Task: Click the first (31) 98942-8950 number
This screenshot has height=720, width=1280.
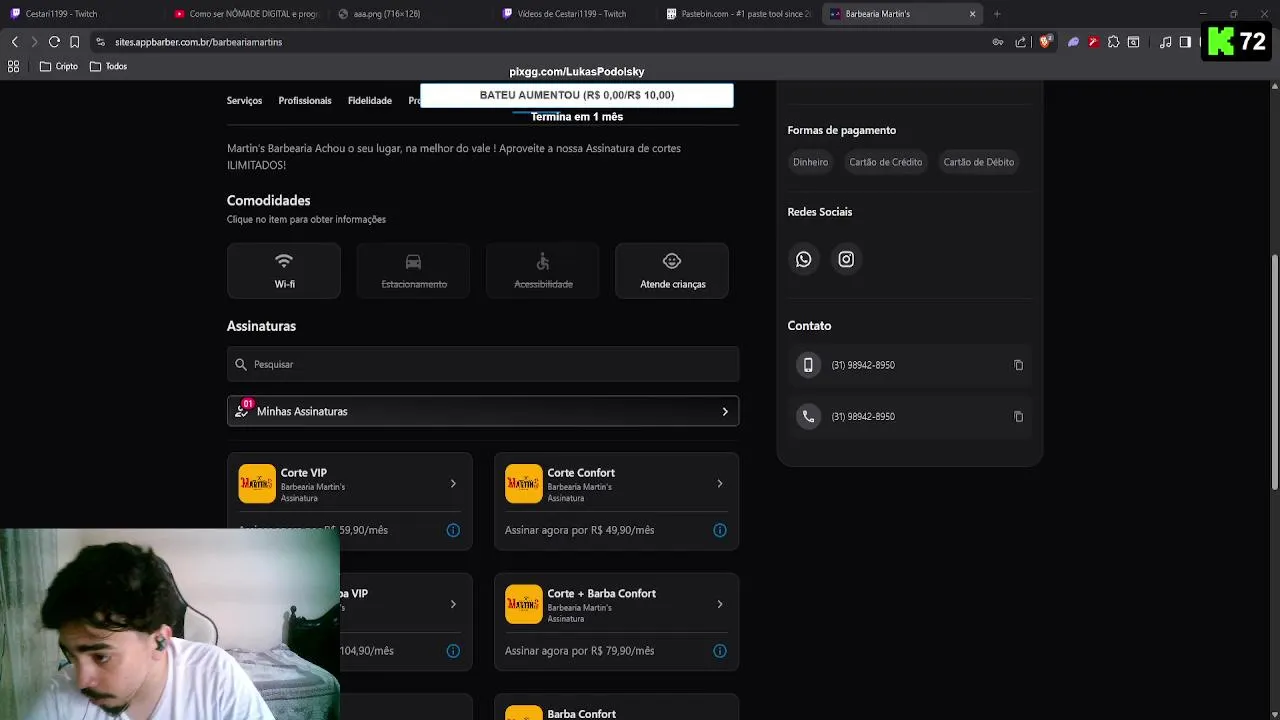Action: tap(863, 365)
